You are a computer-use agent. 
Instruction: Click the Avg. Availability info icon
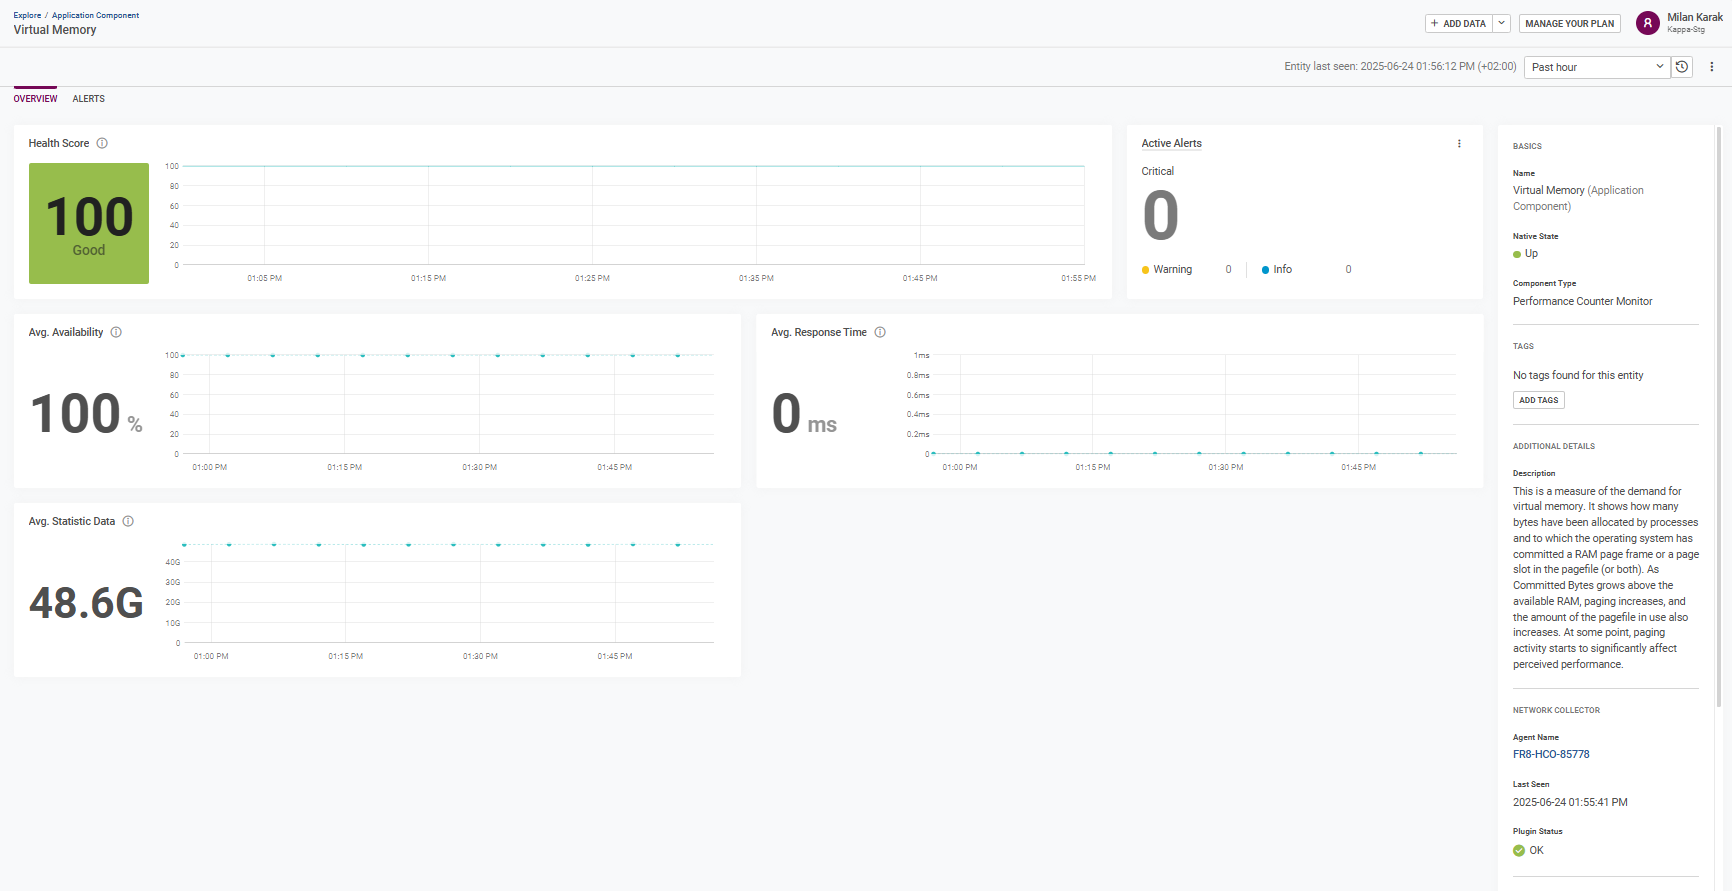click(x=116, y=332)
